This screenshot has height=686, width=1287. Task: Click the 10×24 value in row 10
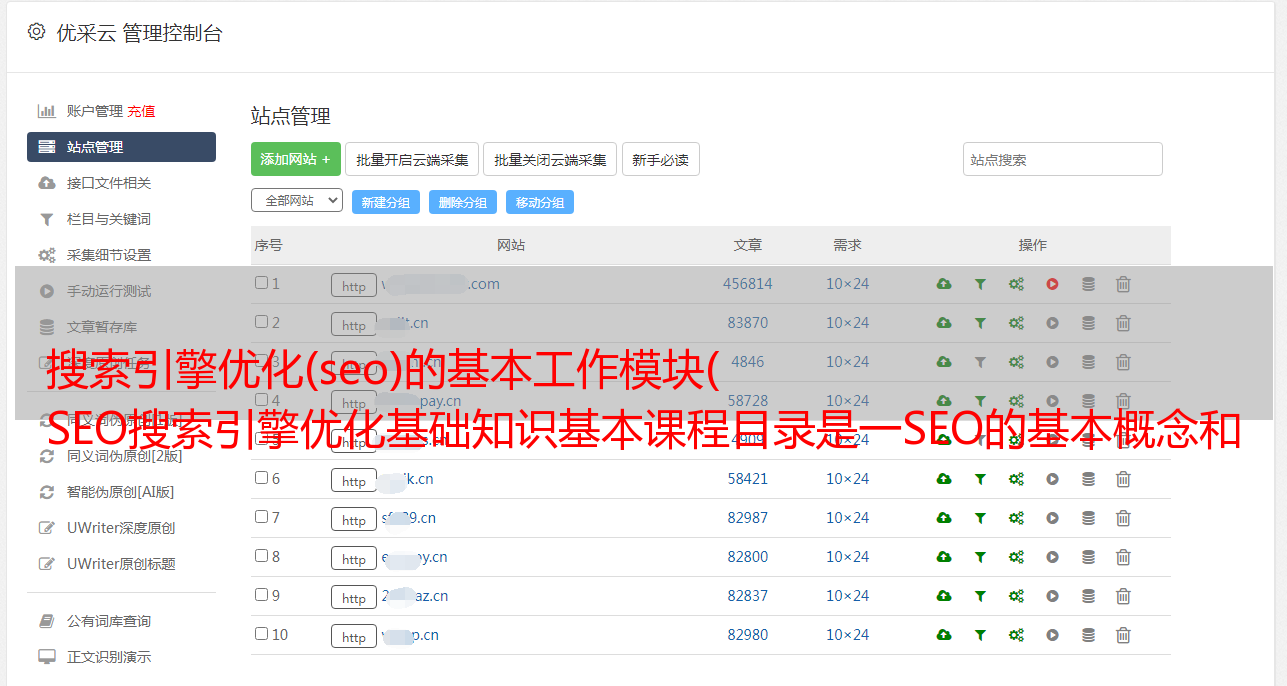(848, 635)
